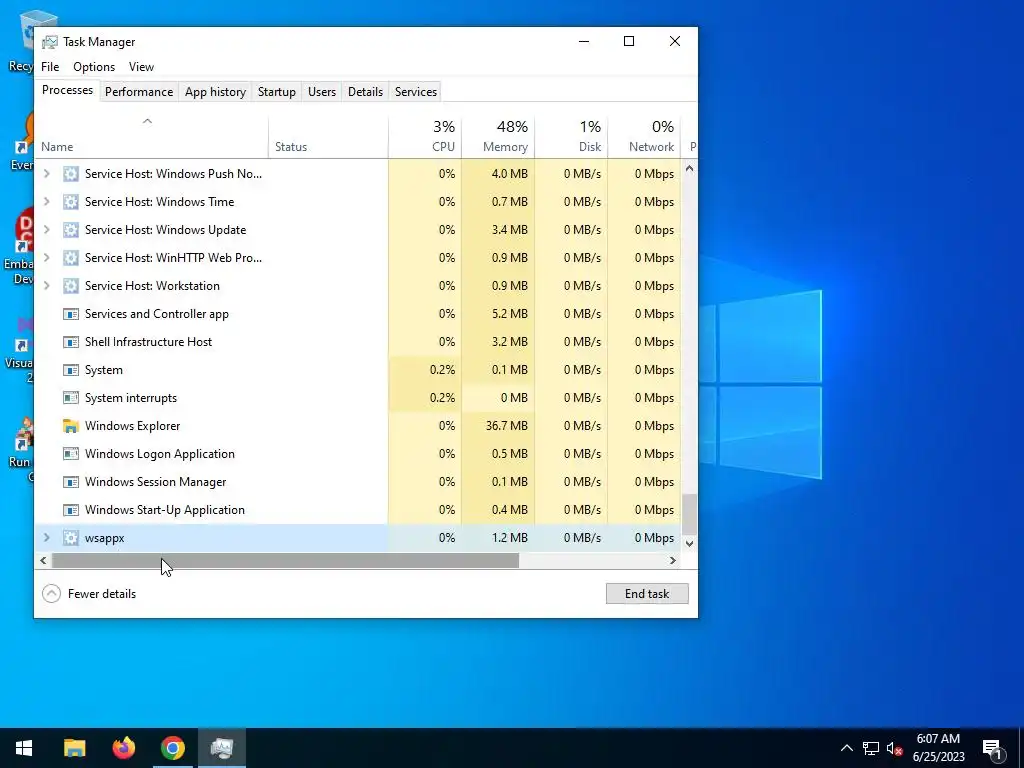
Task: Click the Services and Controller app icon
Action: pyautogui.click(x=71, y=314)
